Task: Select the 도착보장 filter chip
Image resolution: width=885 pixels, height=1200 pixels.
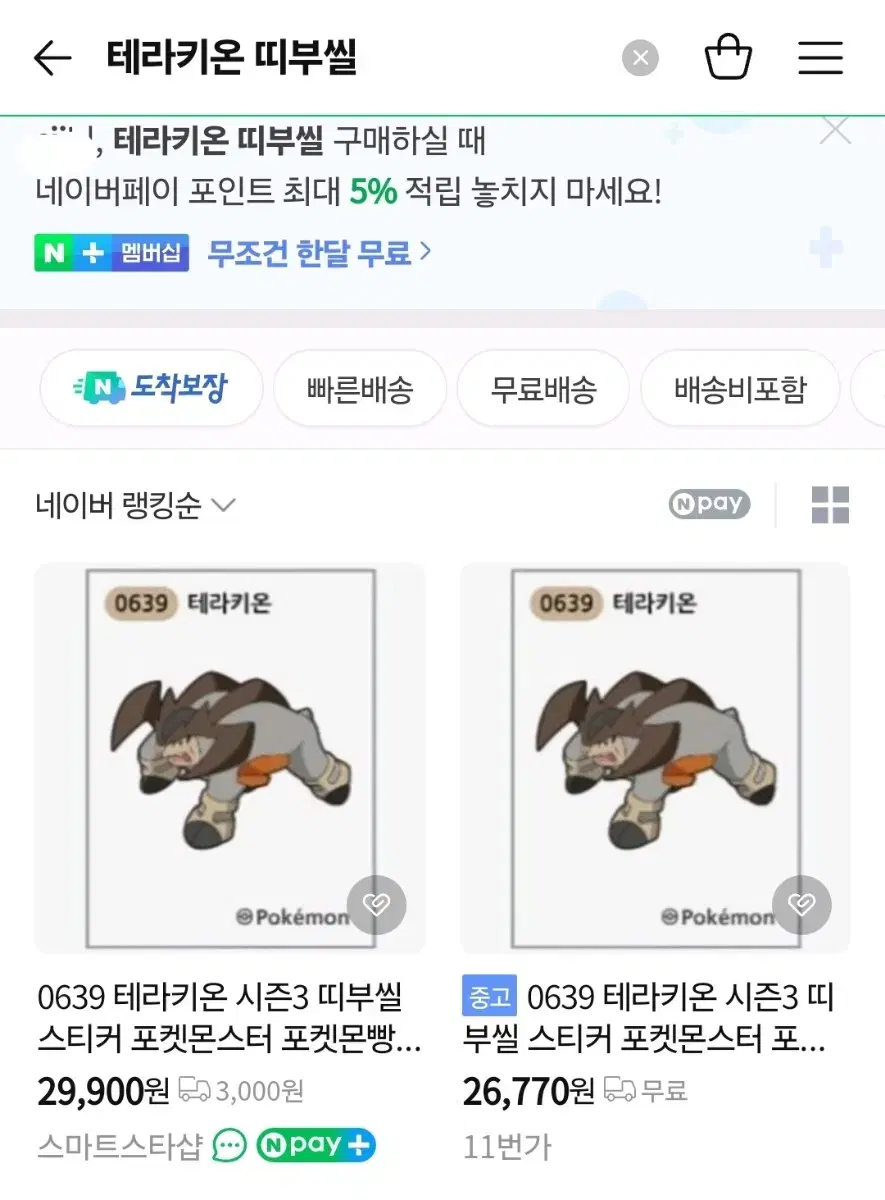Action: click(x=151, y=388)
